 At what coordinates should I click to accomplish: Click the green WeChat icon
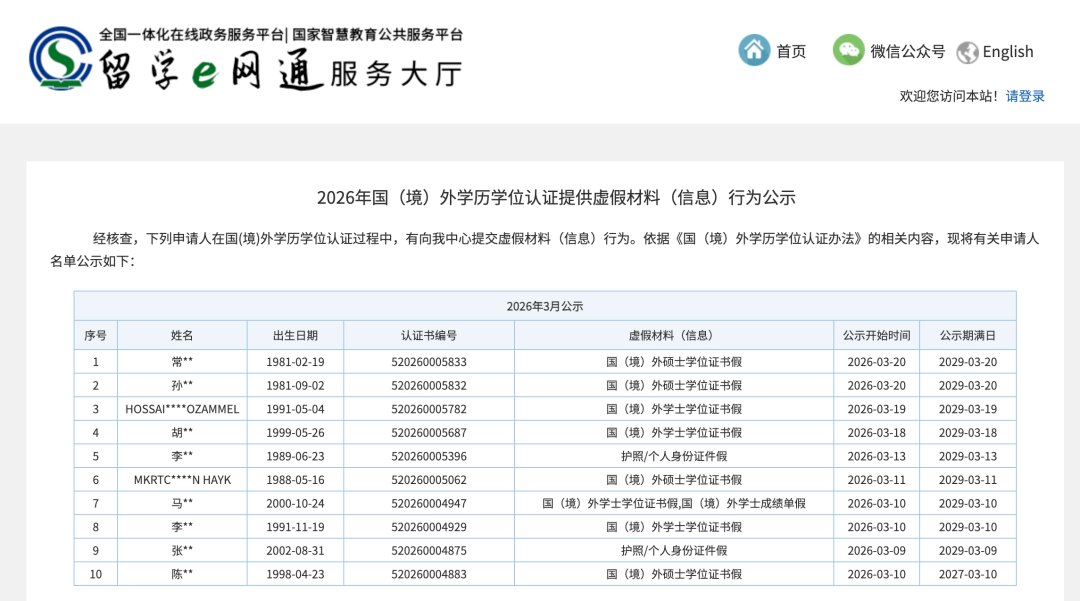point(848,50)
